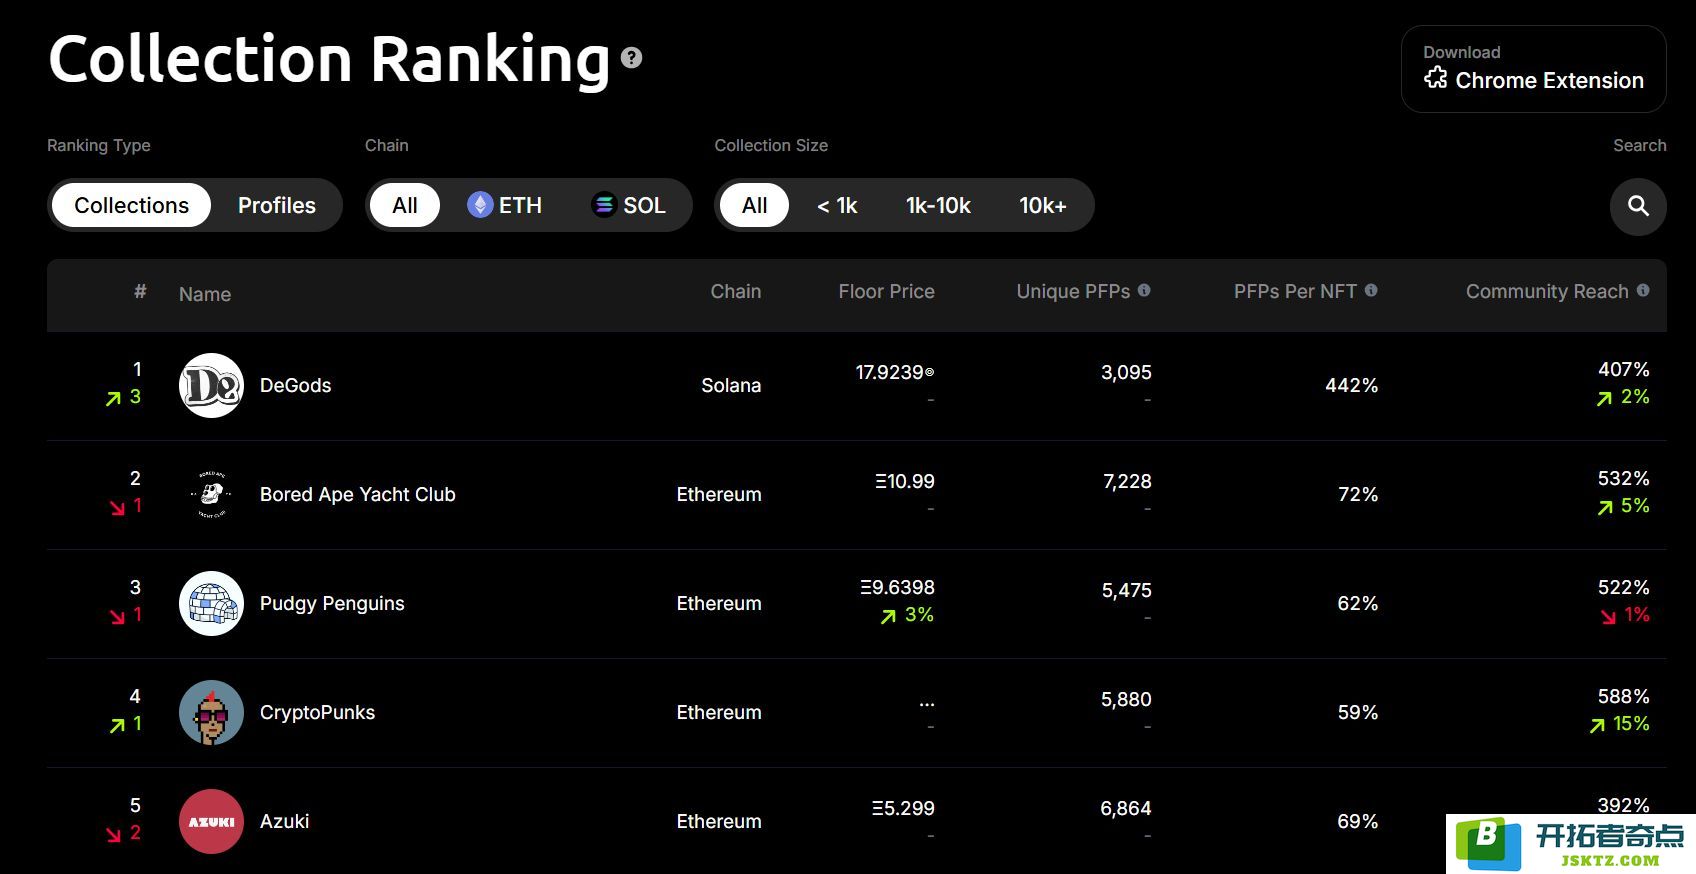Open Azuki name link
The width and height of the screenshot is (1696, 874).
pyautogui.click(x=284, y=821)
